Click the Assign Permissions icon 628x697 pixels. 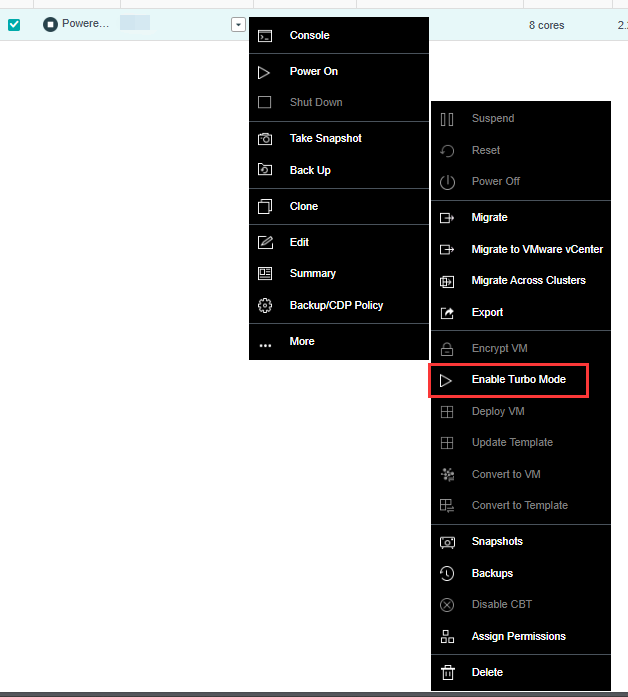[447, 637]
